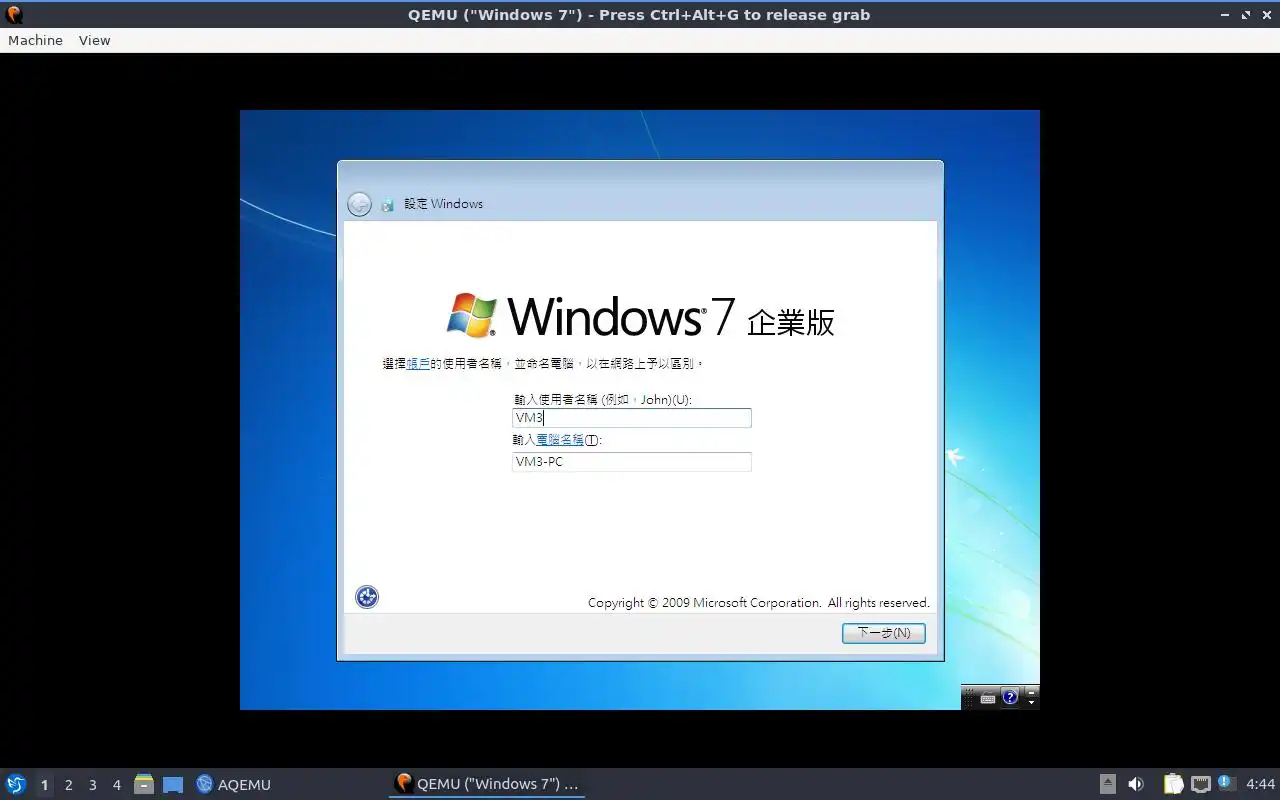Click the network connection tray icon
The height and width of the screenshot is (800, 1280).
click(x=1201, y=784)
